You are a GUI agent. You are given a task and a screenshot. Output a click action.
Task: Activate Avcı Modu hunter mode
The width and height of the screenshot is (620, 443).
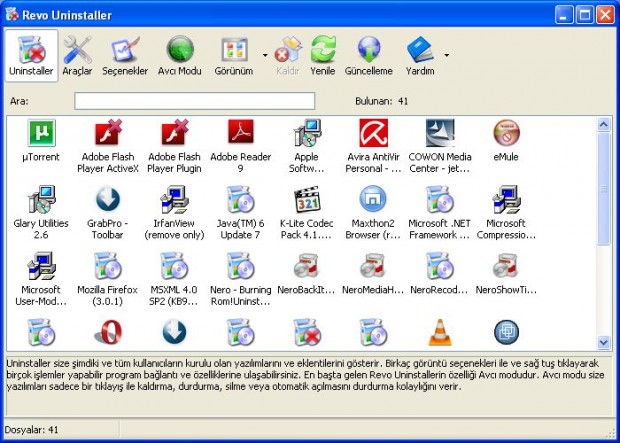tap(180, 56)
